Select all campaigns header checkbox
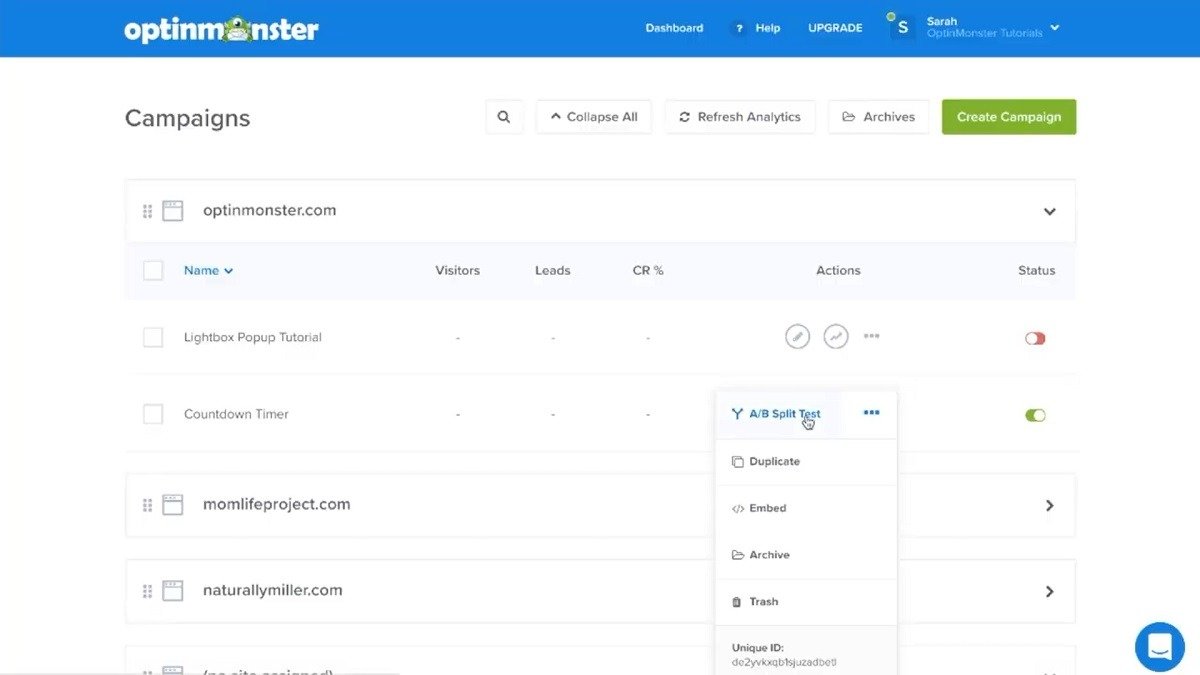The height and width of the screenshot is (675, 1200). click(153, 270)
